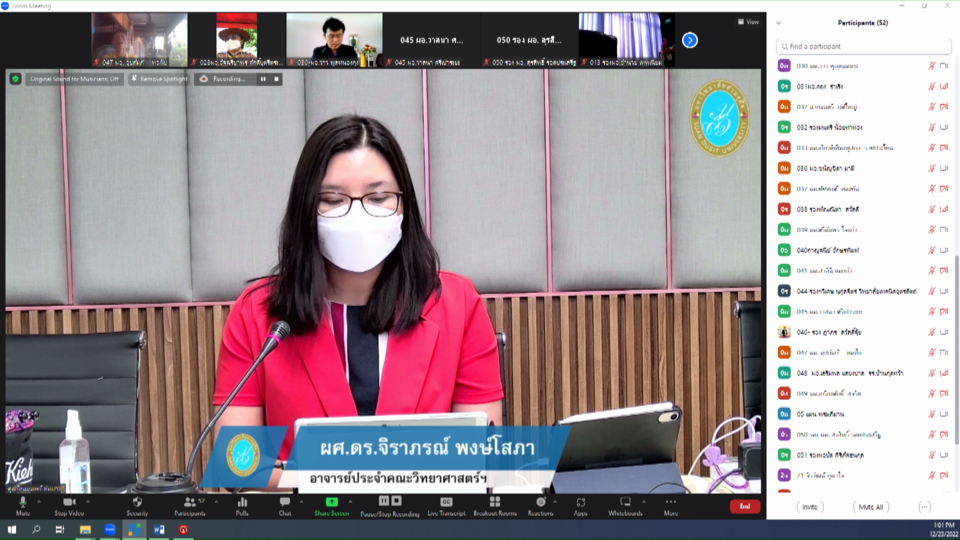Image resolution: width=960 pixels, height=540 pixels.
Task: Open the Chat panel
Action: 285,506
